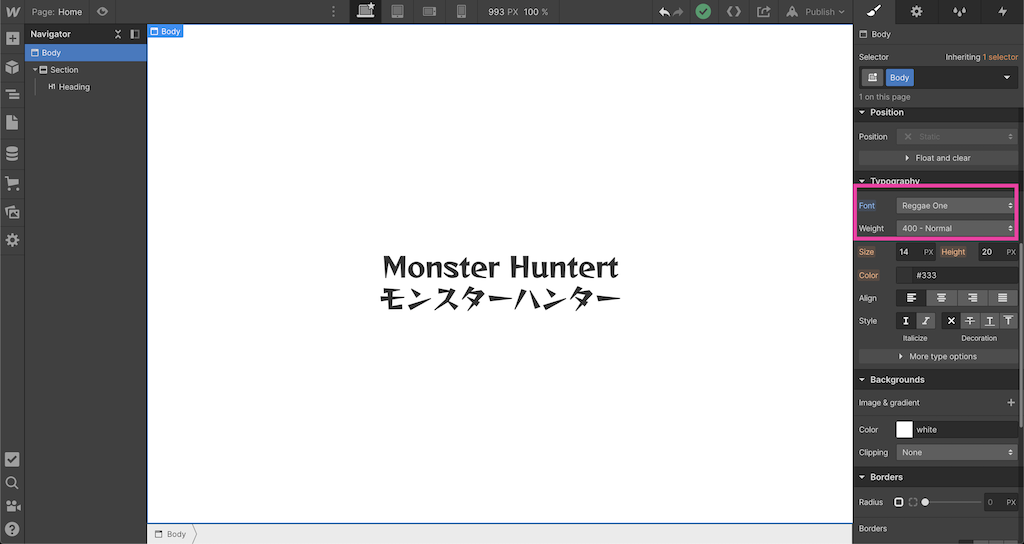Viewport: 1024px width, 544px height.
Task: Click the text color #333 swatch
Action: pyautogui.click(x=904, y=276)
